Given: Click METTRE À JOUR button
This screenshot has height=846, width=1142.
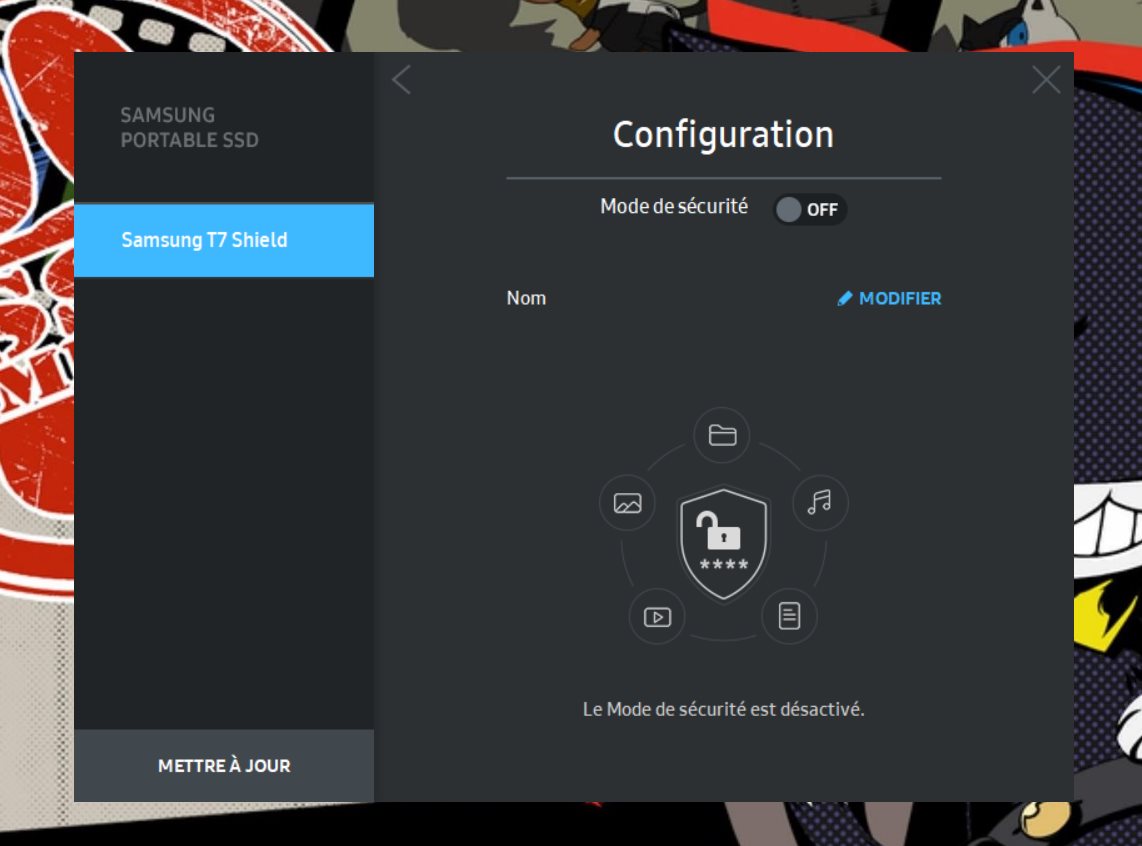Looking at the screenshot, I should point(224,766).
